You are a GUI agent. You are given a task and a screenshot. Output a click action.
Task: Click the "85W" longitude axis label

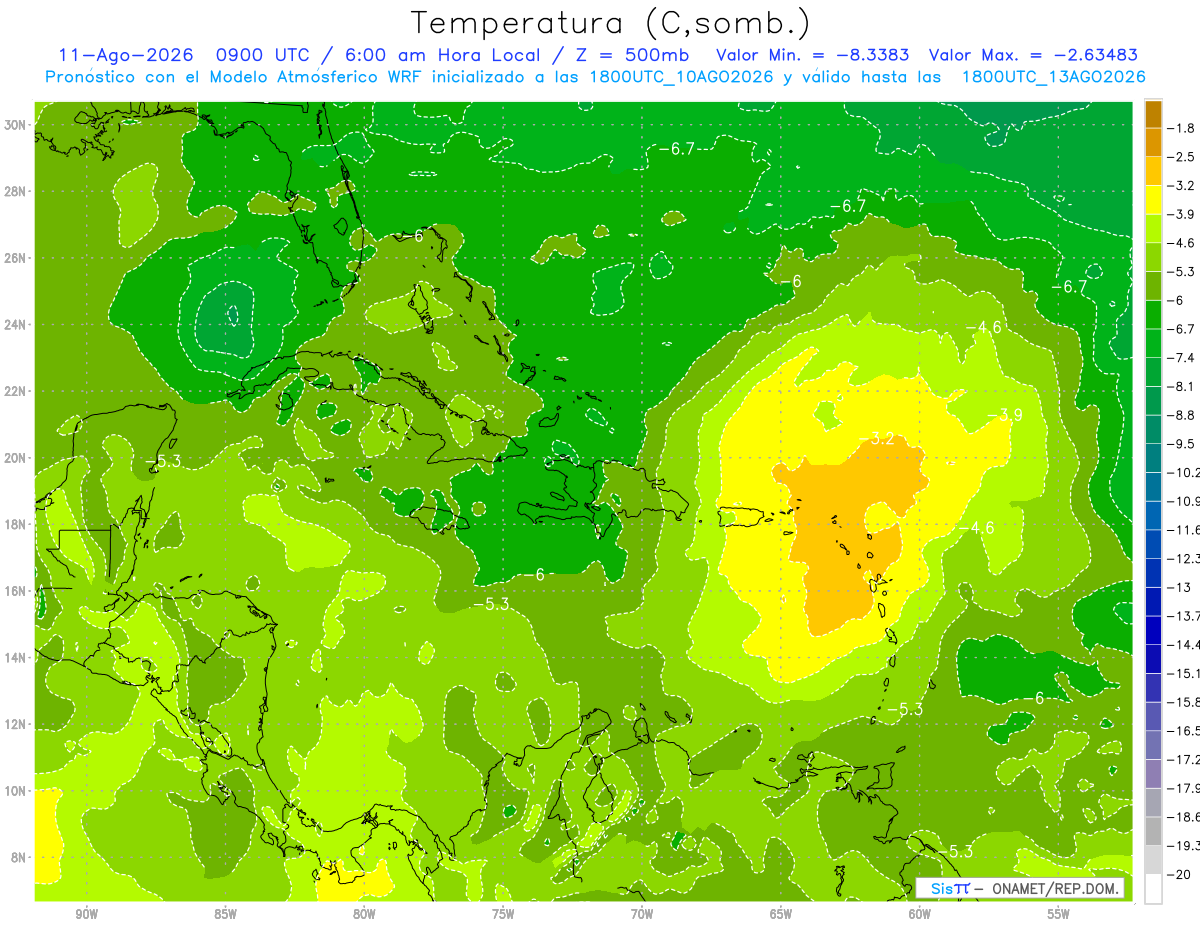coord(225,914)
